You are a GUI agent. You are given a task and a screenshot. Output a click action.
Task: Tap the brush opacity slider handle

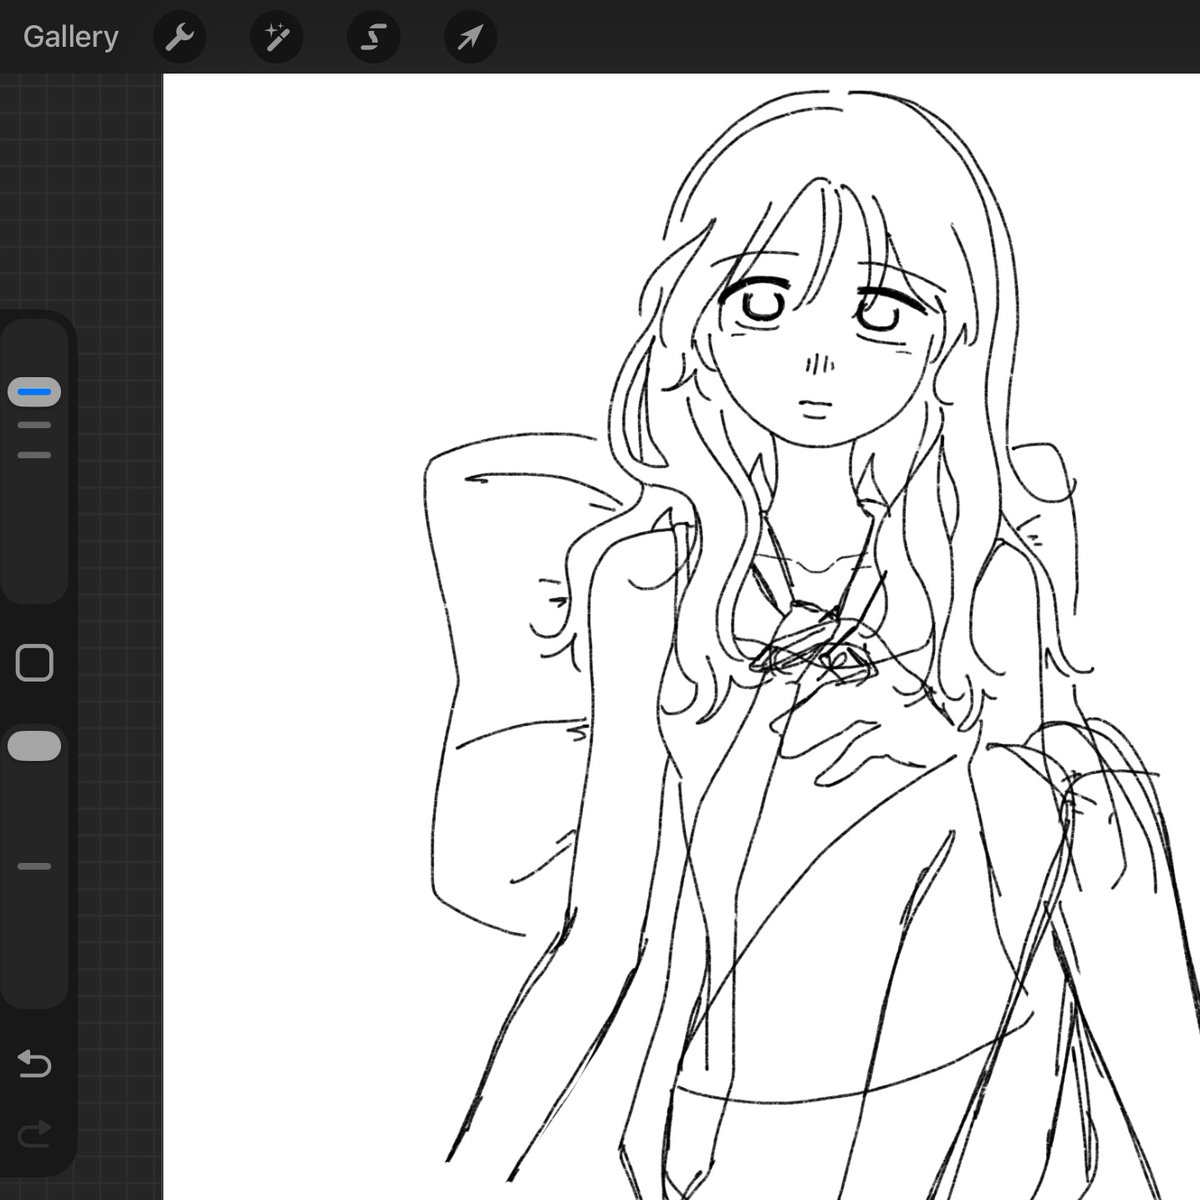pos(34,747)
